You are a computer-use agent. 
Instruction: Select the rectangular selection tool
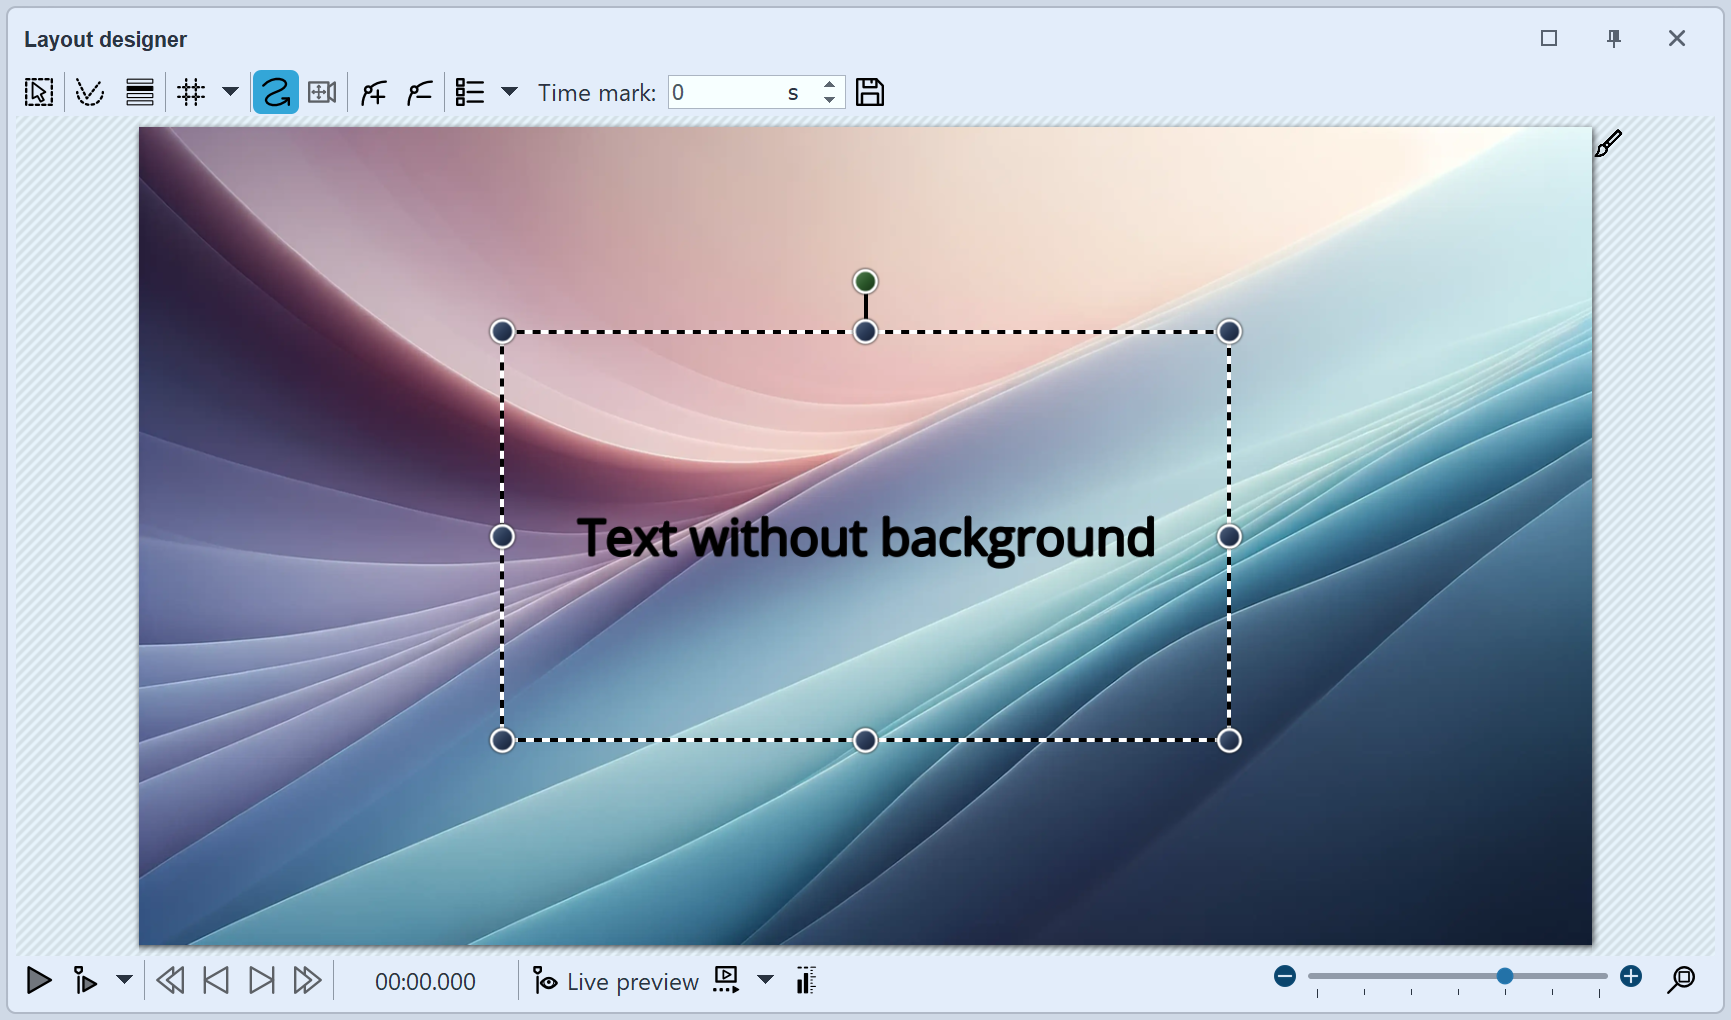pyautogui.click(x=38, y=91)
